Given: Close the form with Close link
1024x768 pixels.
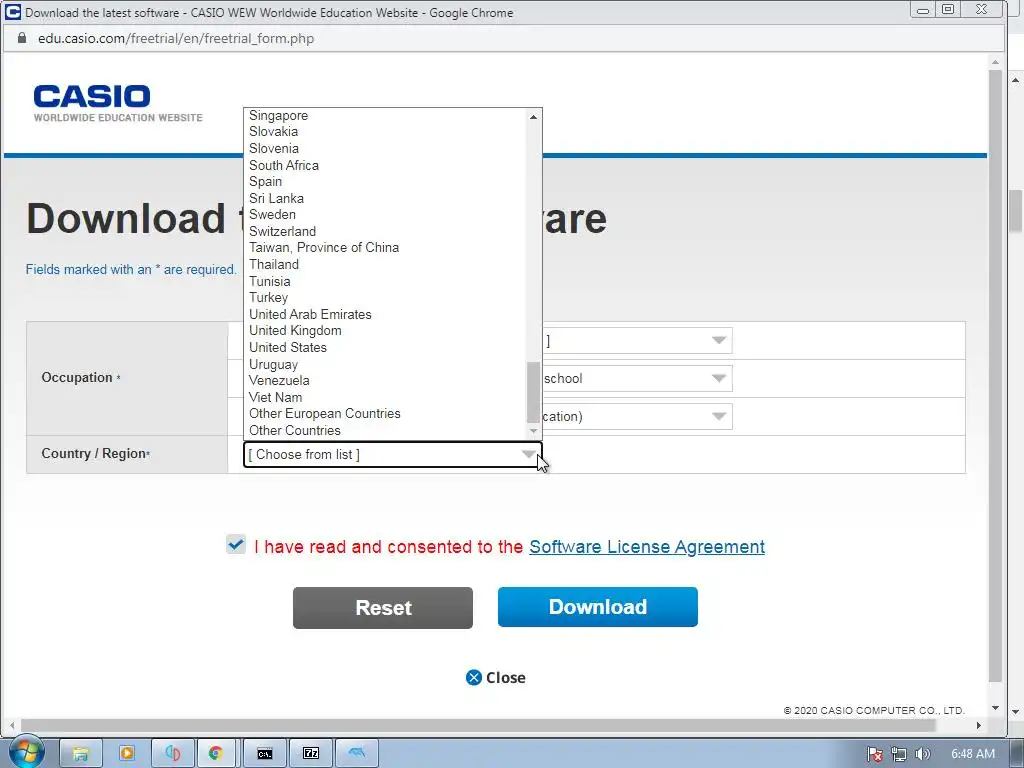Looking at the screenshot, I should coord(496,678).
